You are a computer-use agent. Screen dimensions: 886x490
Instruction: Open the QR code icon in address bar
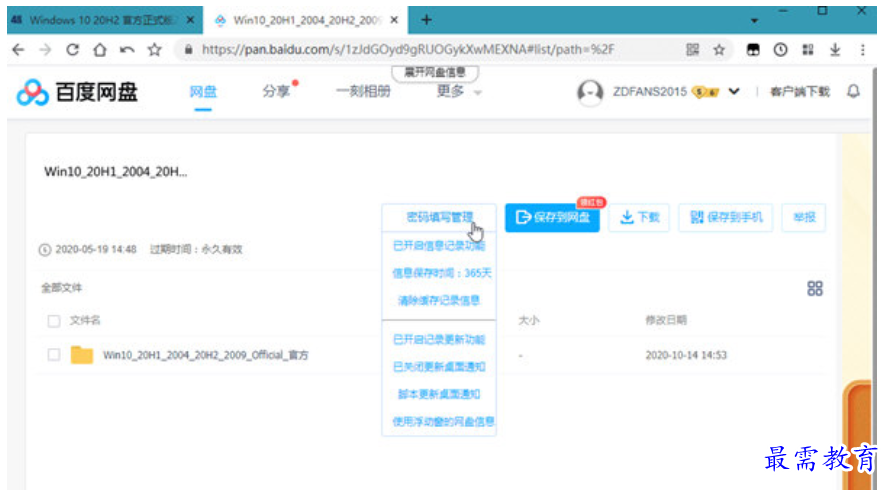692,50
